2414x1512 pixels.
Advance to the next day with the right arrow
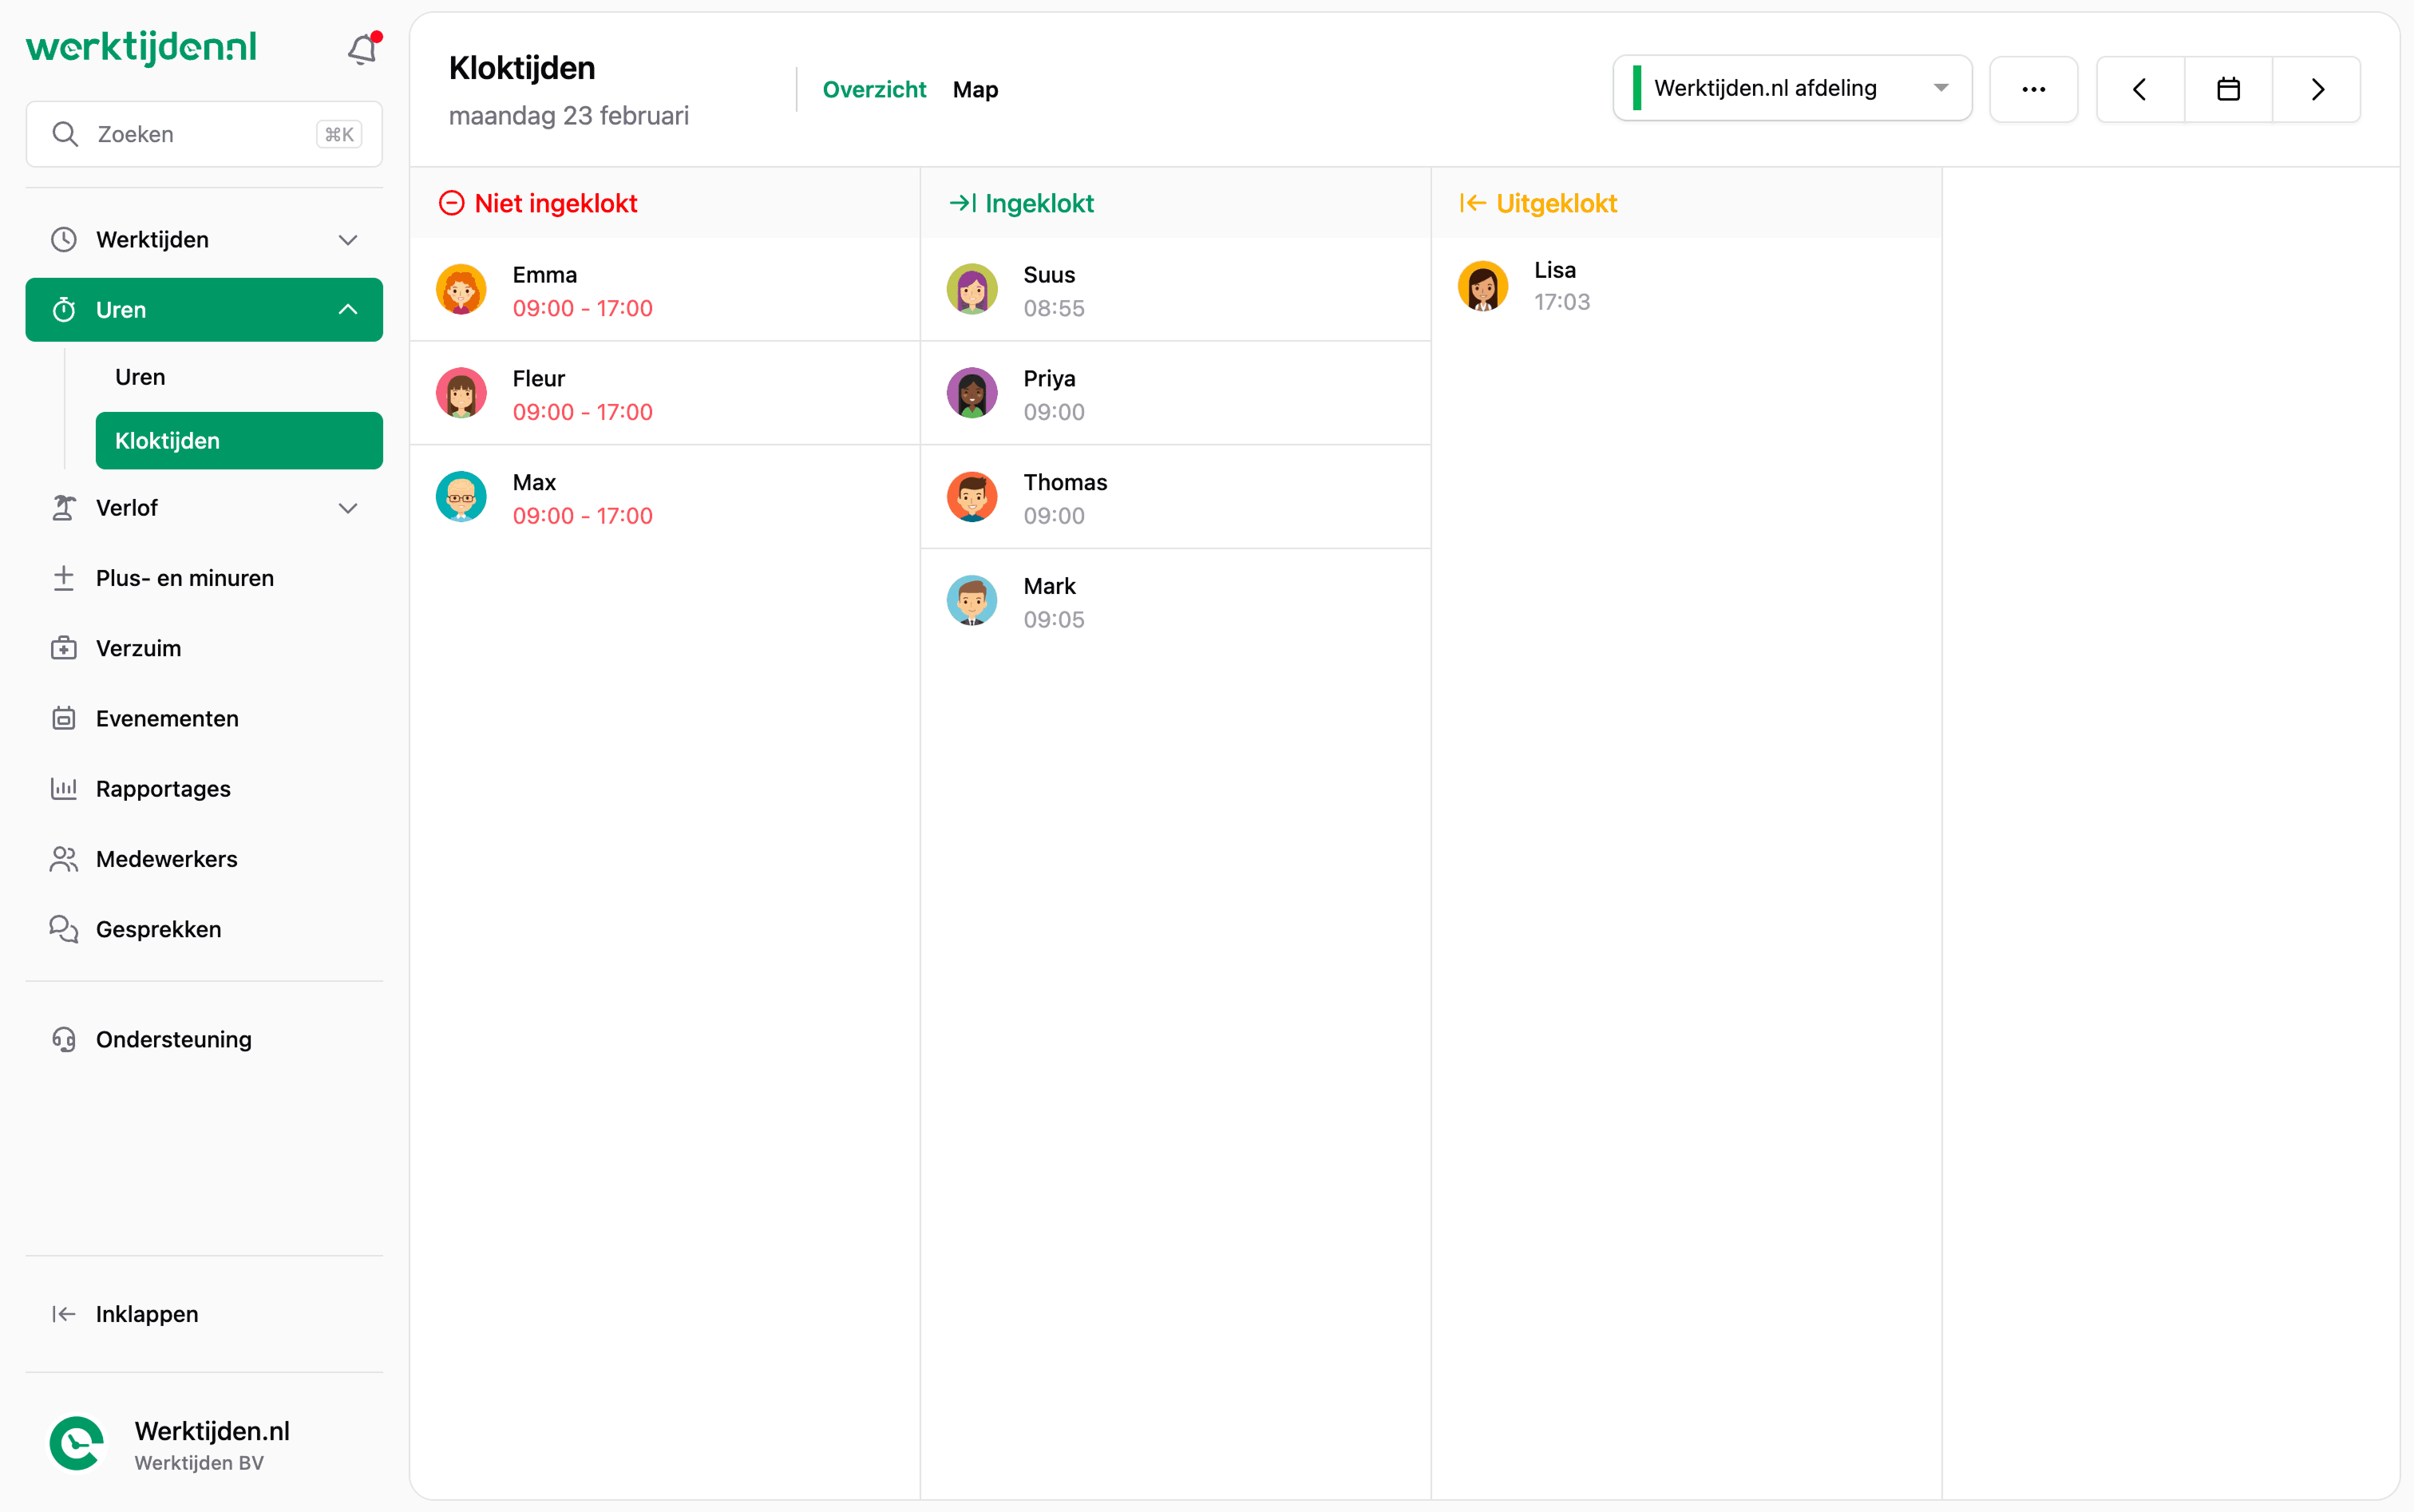tap(2317, 88)
